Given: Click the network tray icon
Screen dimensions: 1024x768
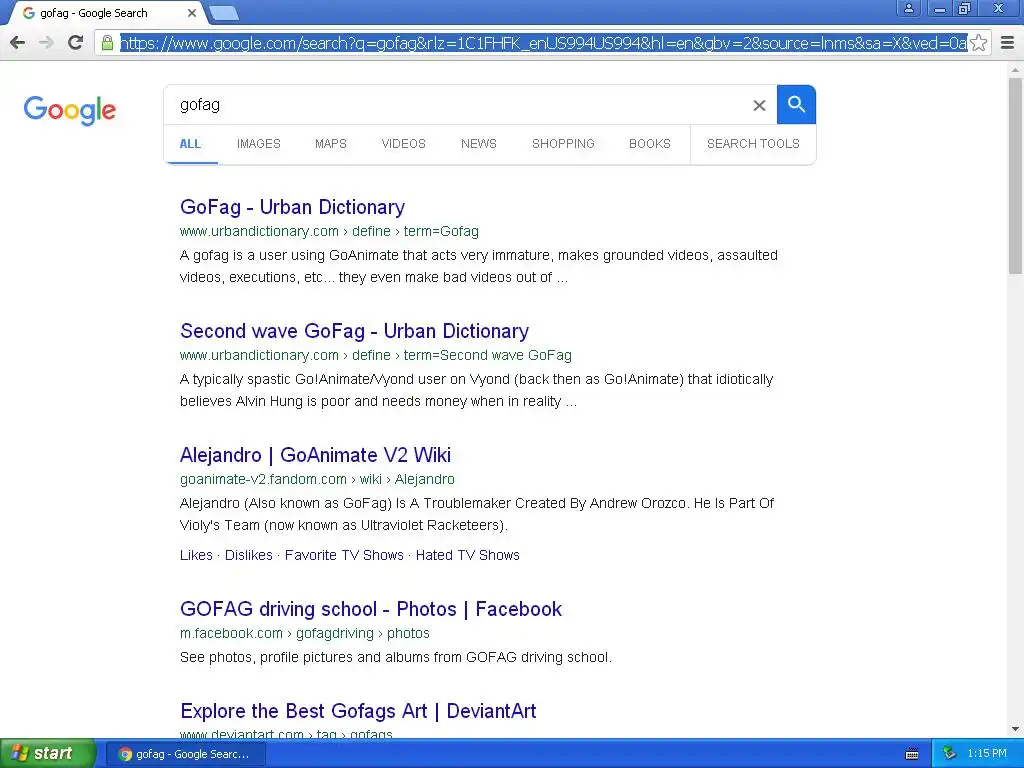Looking at the screenshot, I should [950, 754].
